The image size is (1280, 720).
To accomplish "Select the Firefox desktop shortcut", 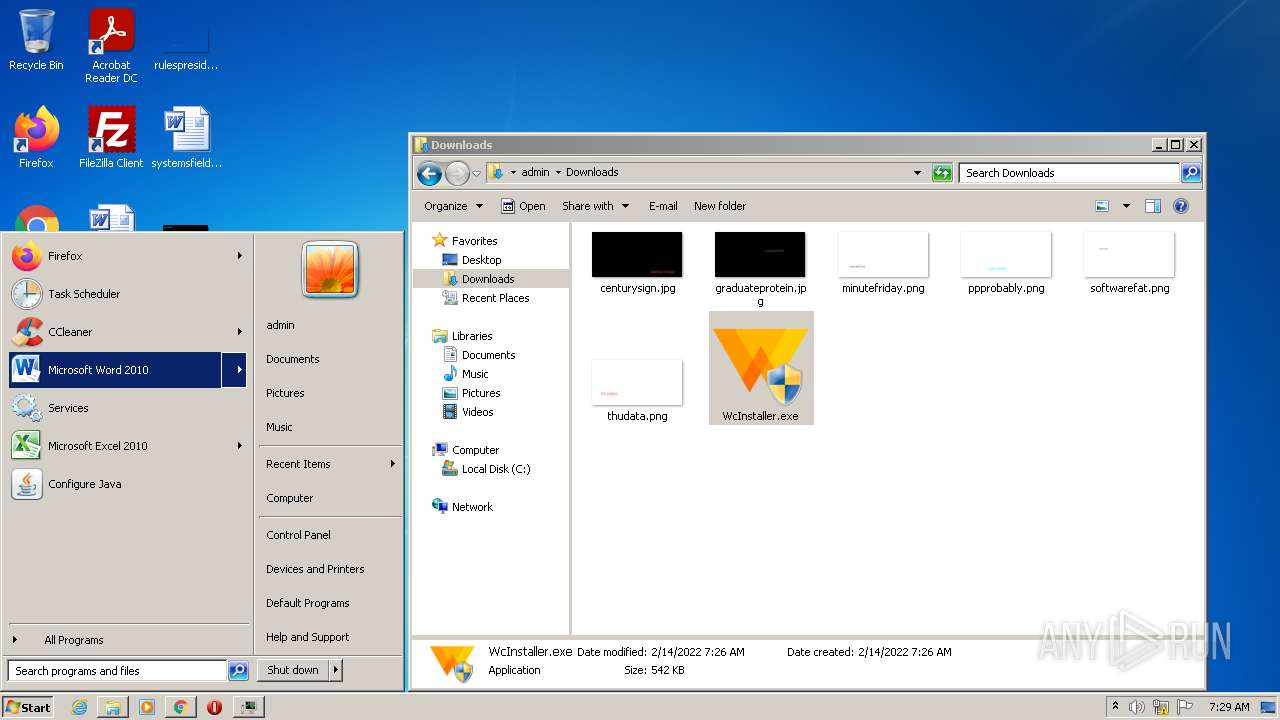I will (36, 137).
